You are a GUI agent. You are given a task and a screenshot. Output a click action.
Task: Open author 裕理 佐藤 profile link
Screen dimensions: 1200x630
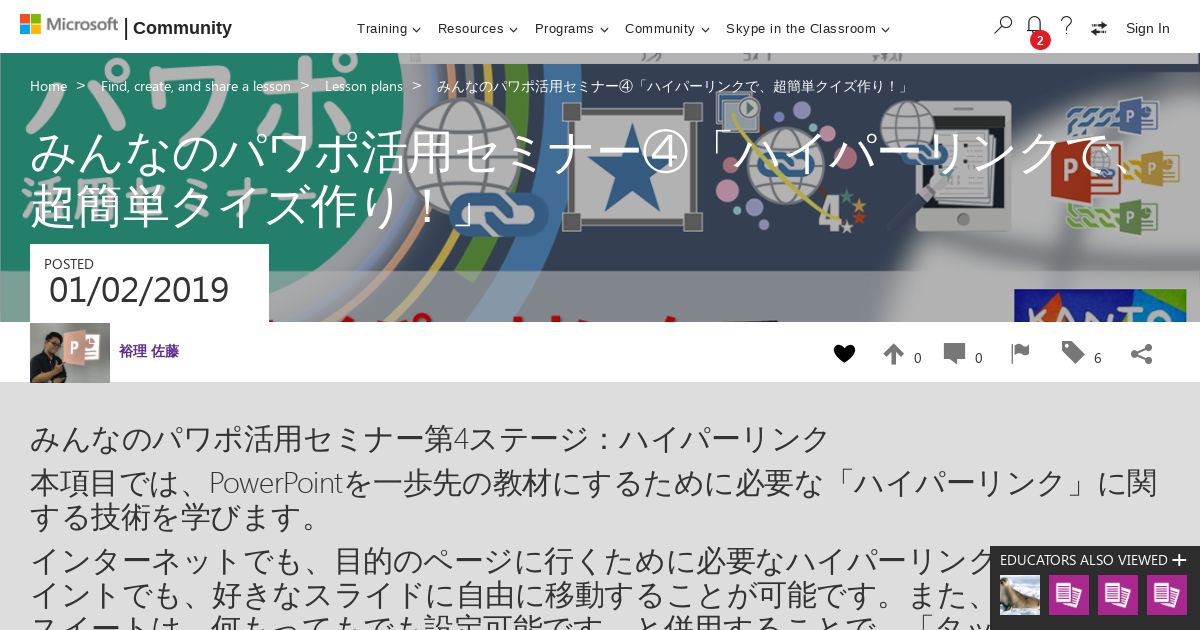(x=149, y=351)
